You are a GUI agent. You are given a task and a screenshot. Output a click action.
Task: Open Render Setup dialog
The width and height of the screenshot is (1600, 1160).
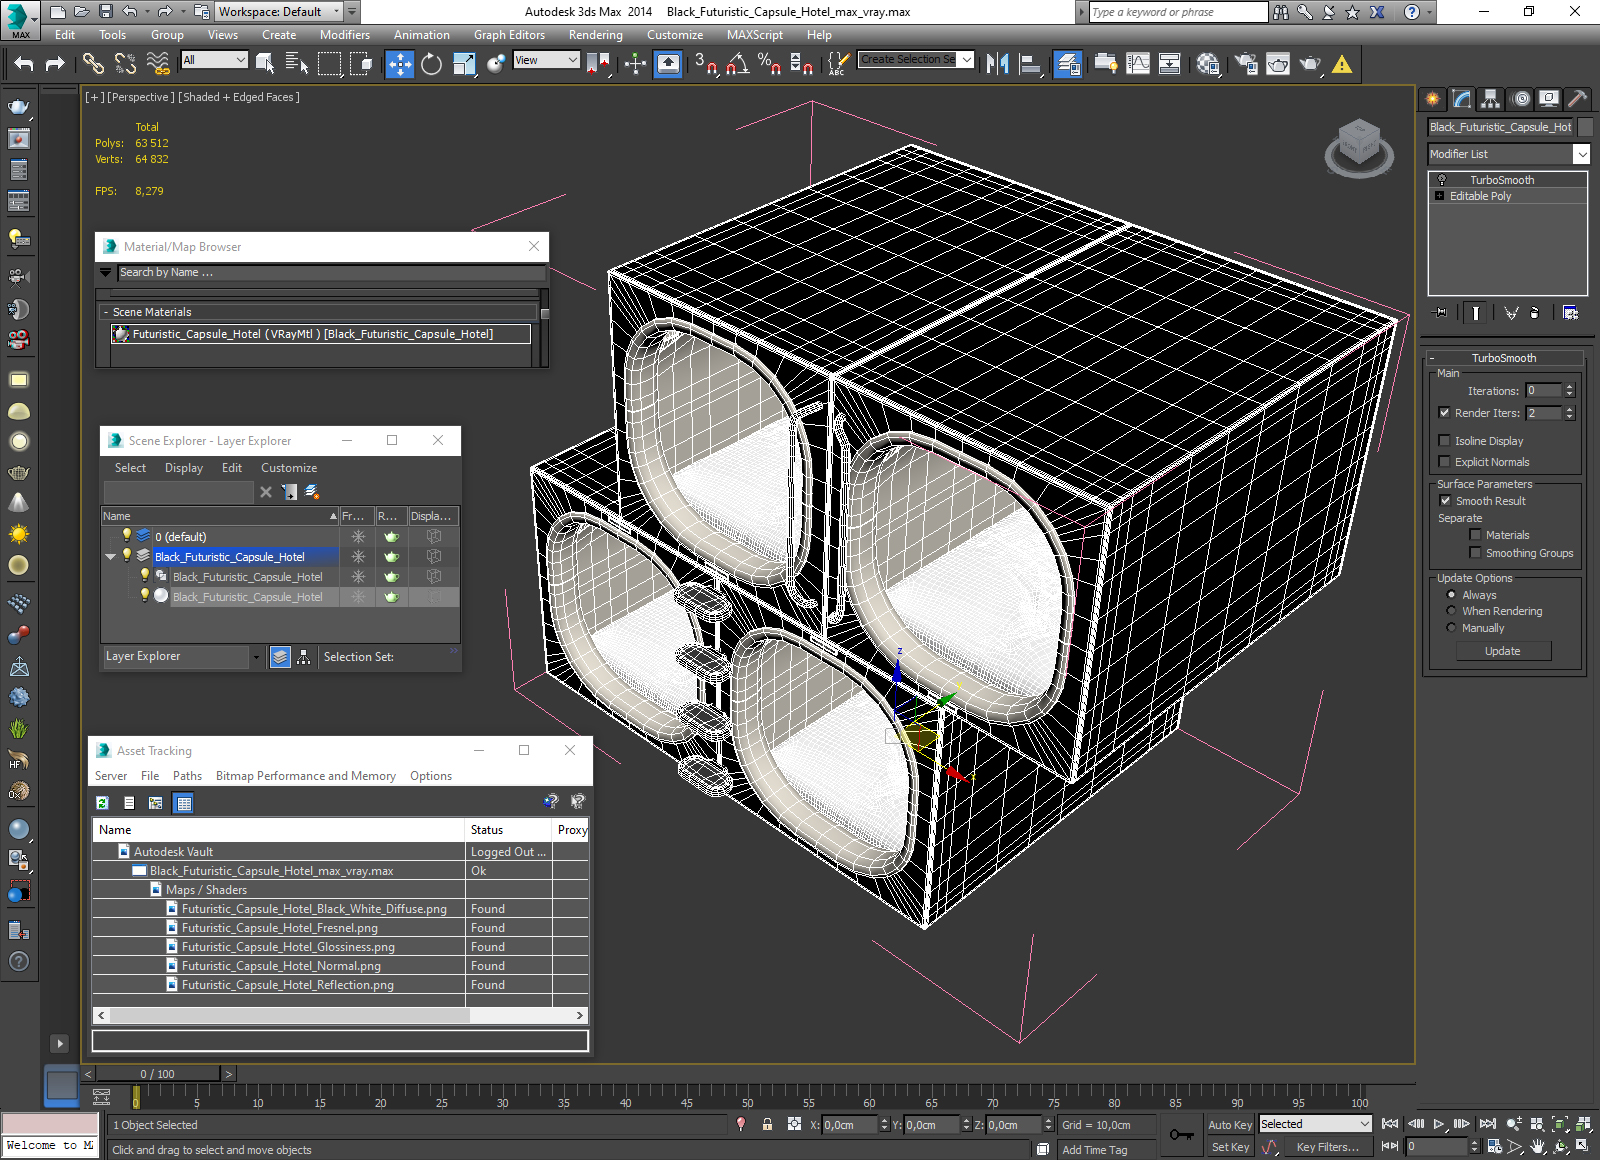[1246, 64]
